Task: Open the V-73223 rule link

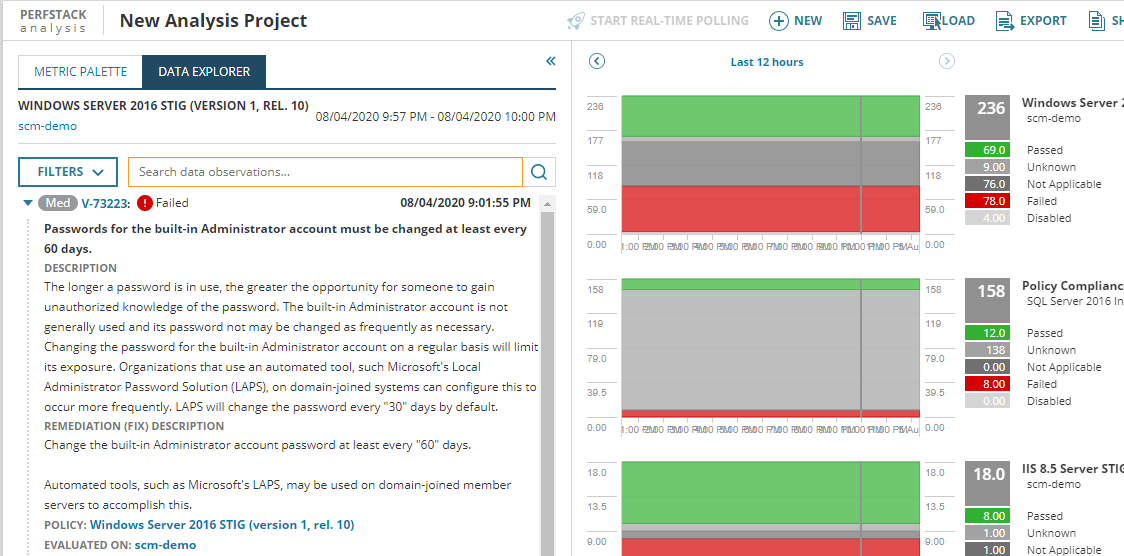Action: point(105,203)
